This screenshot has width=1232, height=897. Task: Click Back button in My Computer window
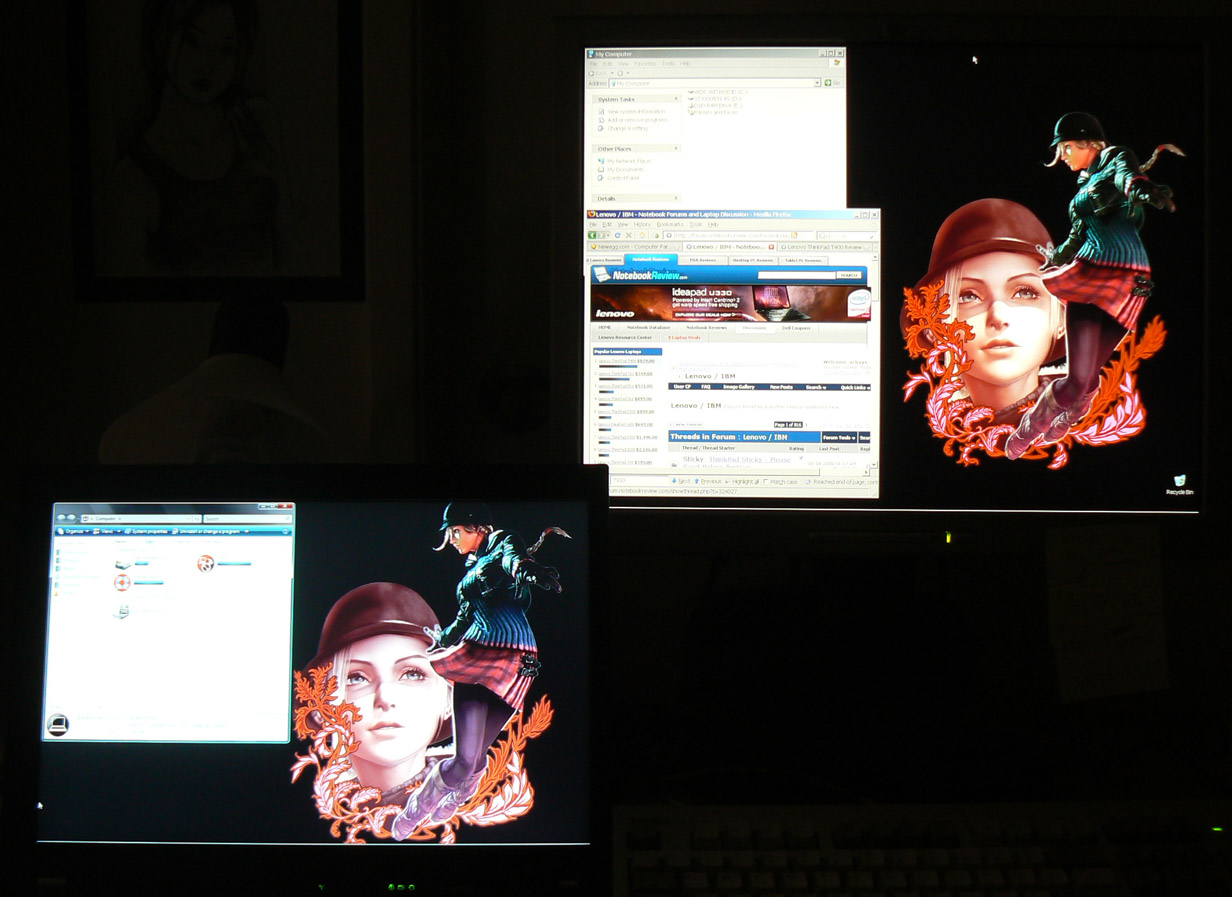point(595,73)
